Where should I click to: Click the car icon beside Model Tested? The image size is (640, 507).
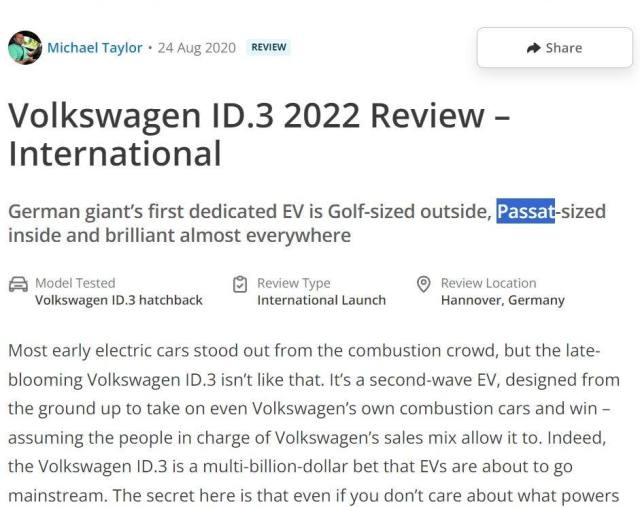(x=18, y=284)
